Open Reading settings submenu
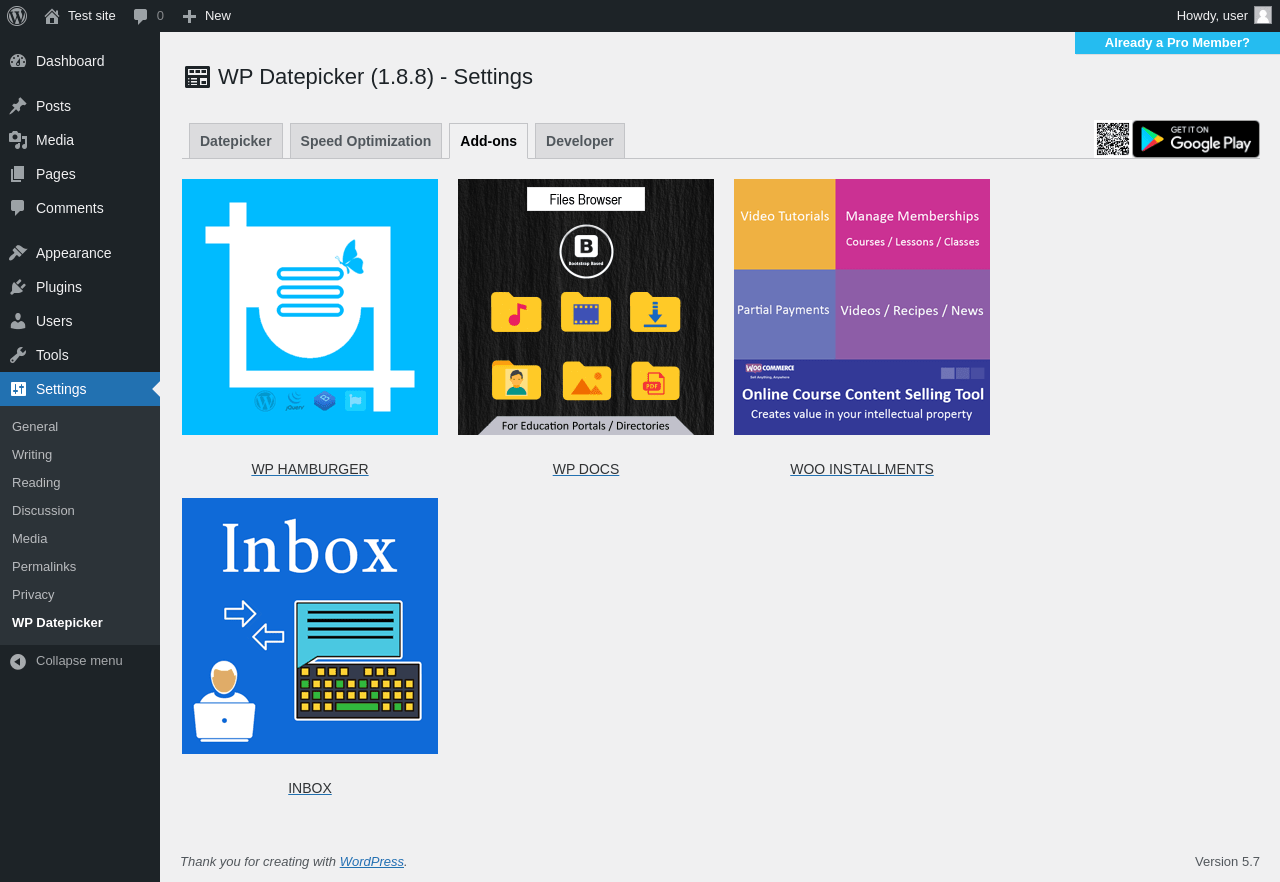 pos(80,482)
